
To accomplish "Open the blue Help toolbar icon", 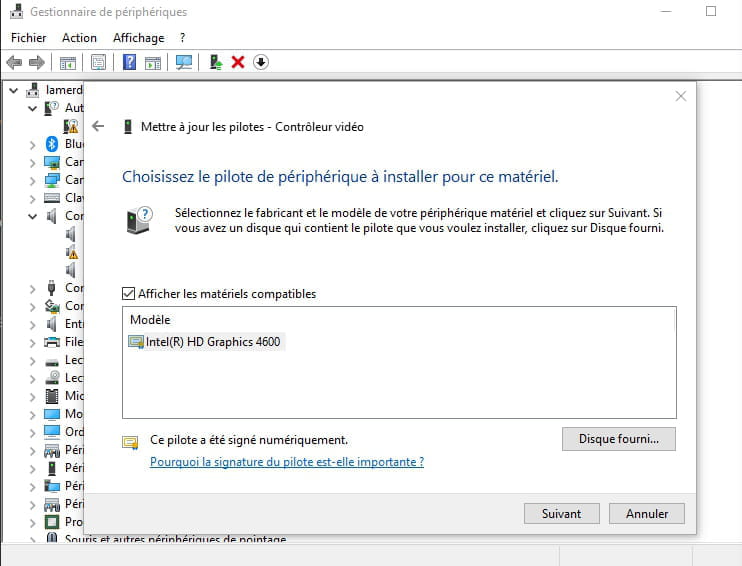I will (x=129, y=62).
